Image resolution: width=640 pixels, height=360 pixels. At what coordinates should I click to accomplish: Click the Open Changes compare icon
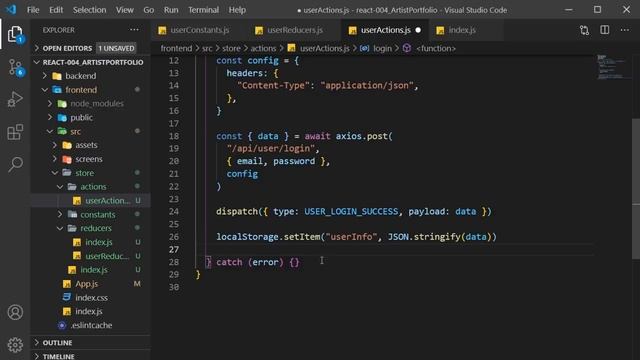584,30
